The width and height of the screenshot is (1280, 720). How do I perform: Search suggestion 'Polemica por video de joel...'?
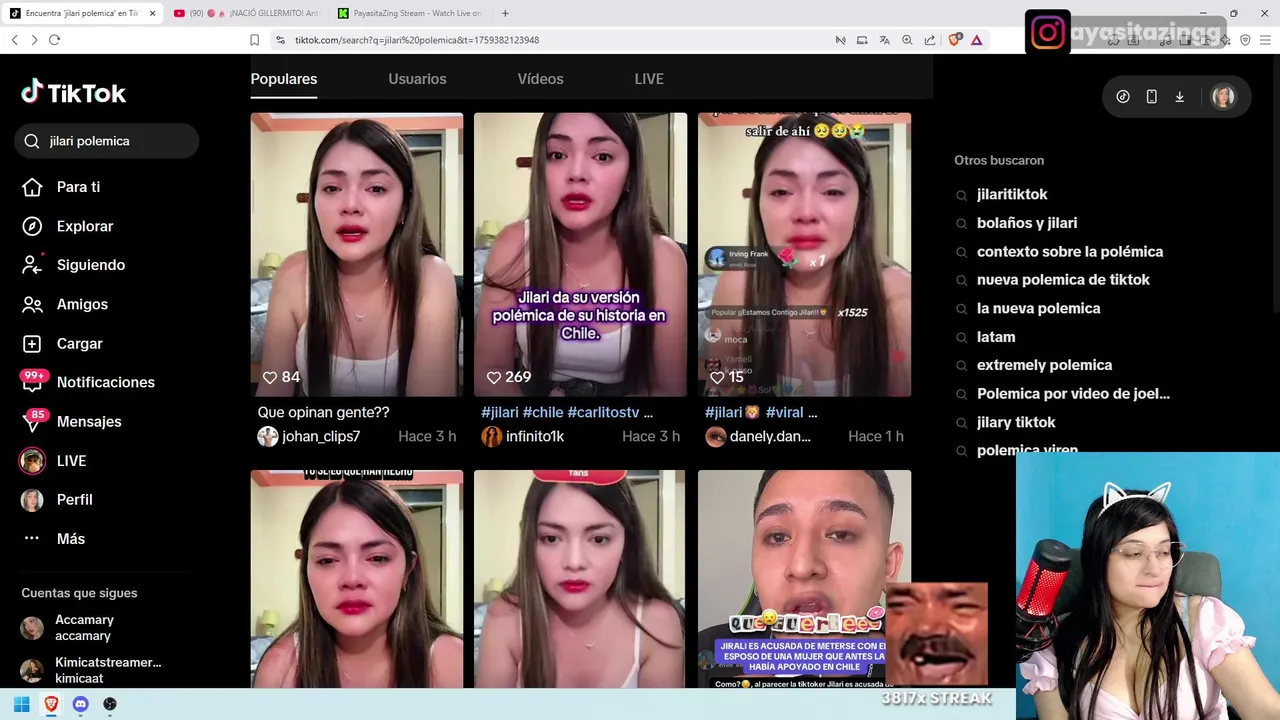(x=1073, y=394)
